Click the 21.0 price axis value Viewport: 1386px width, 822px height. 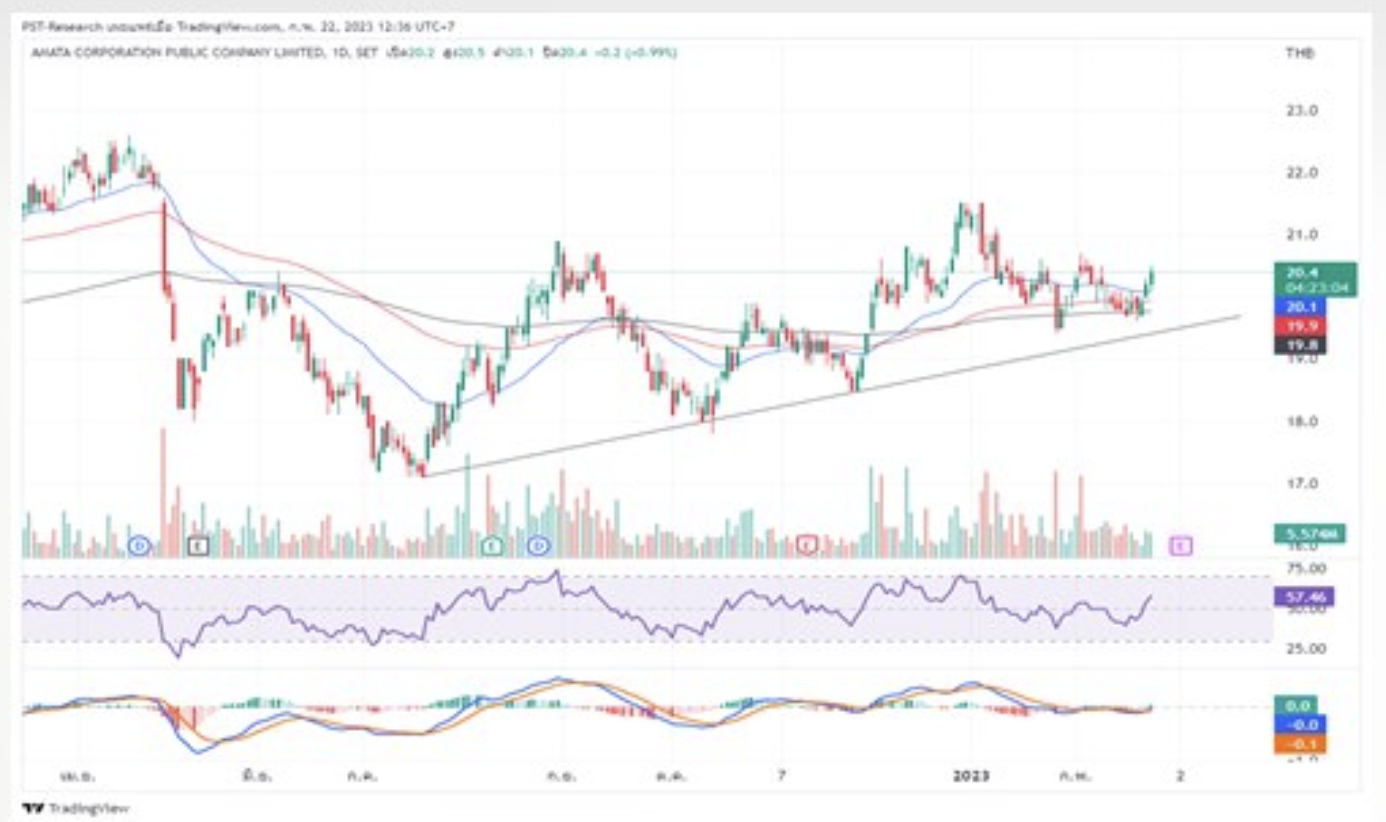pyautogui.click(x=1301, y=235)
